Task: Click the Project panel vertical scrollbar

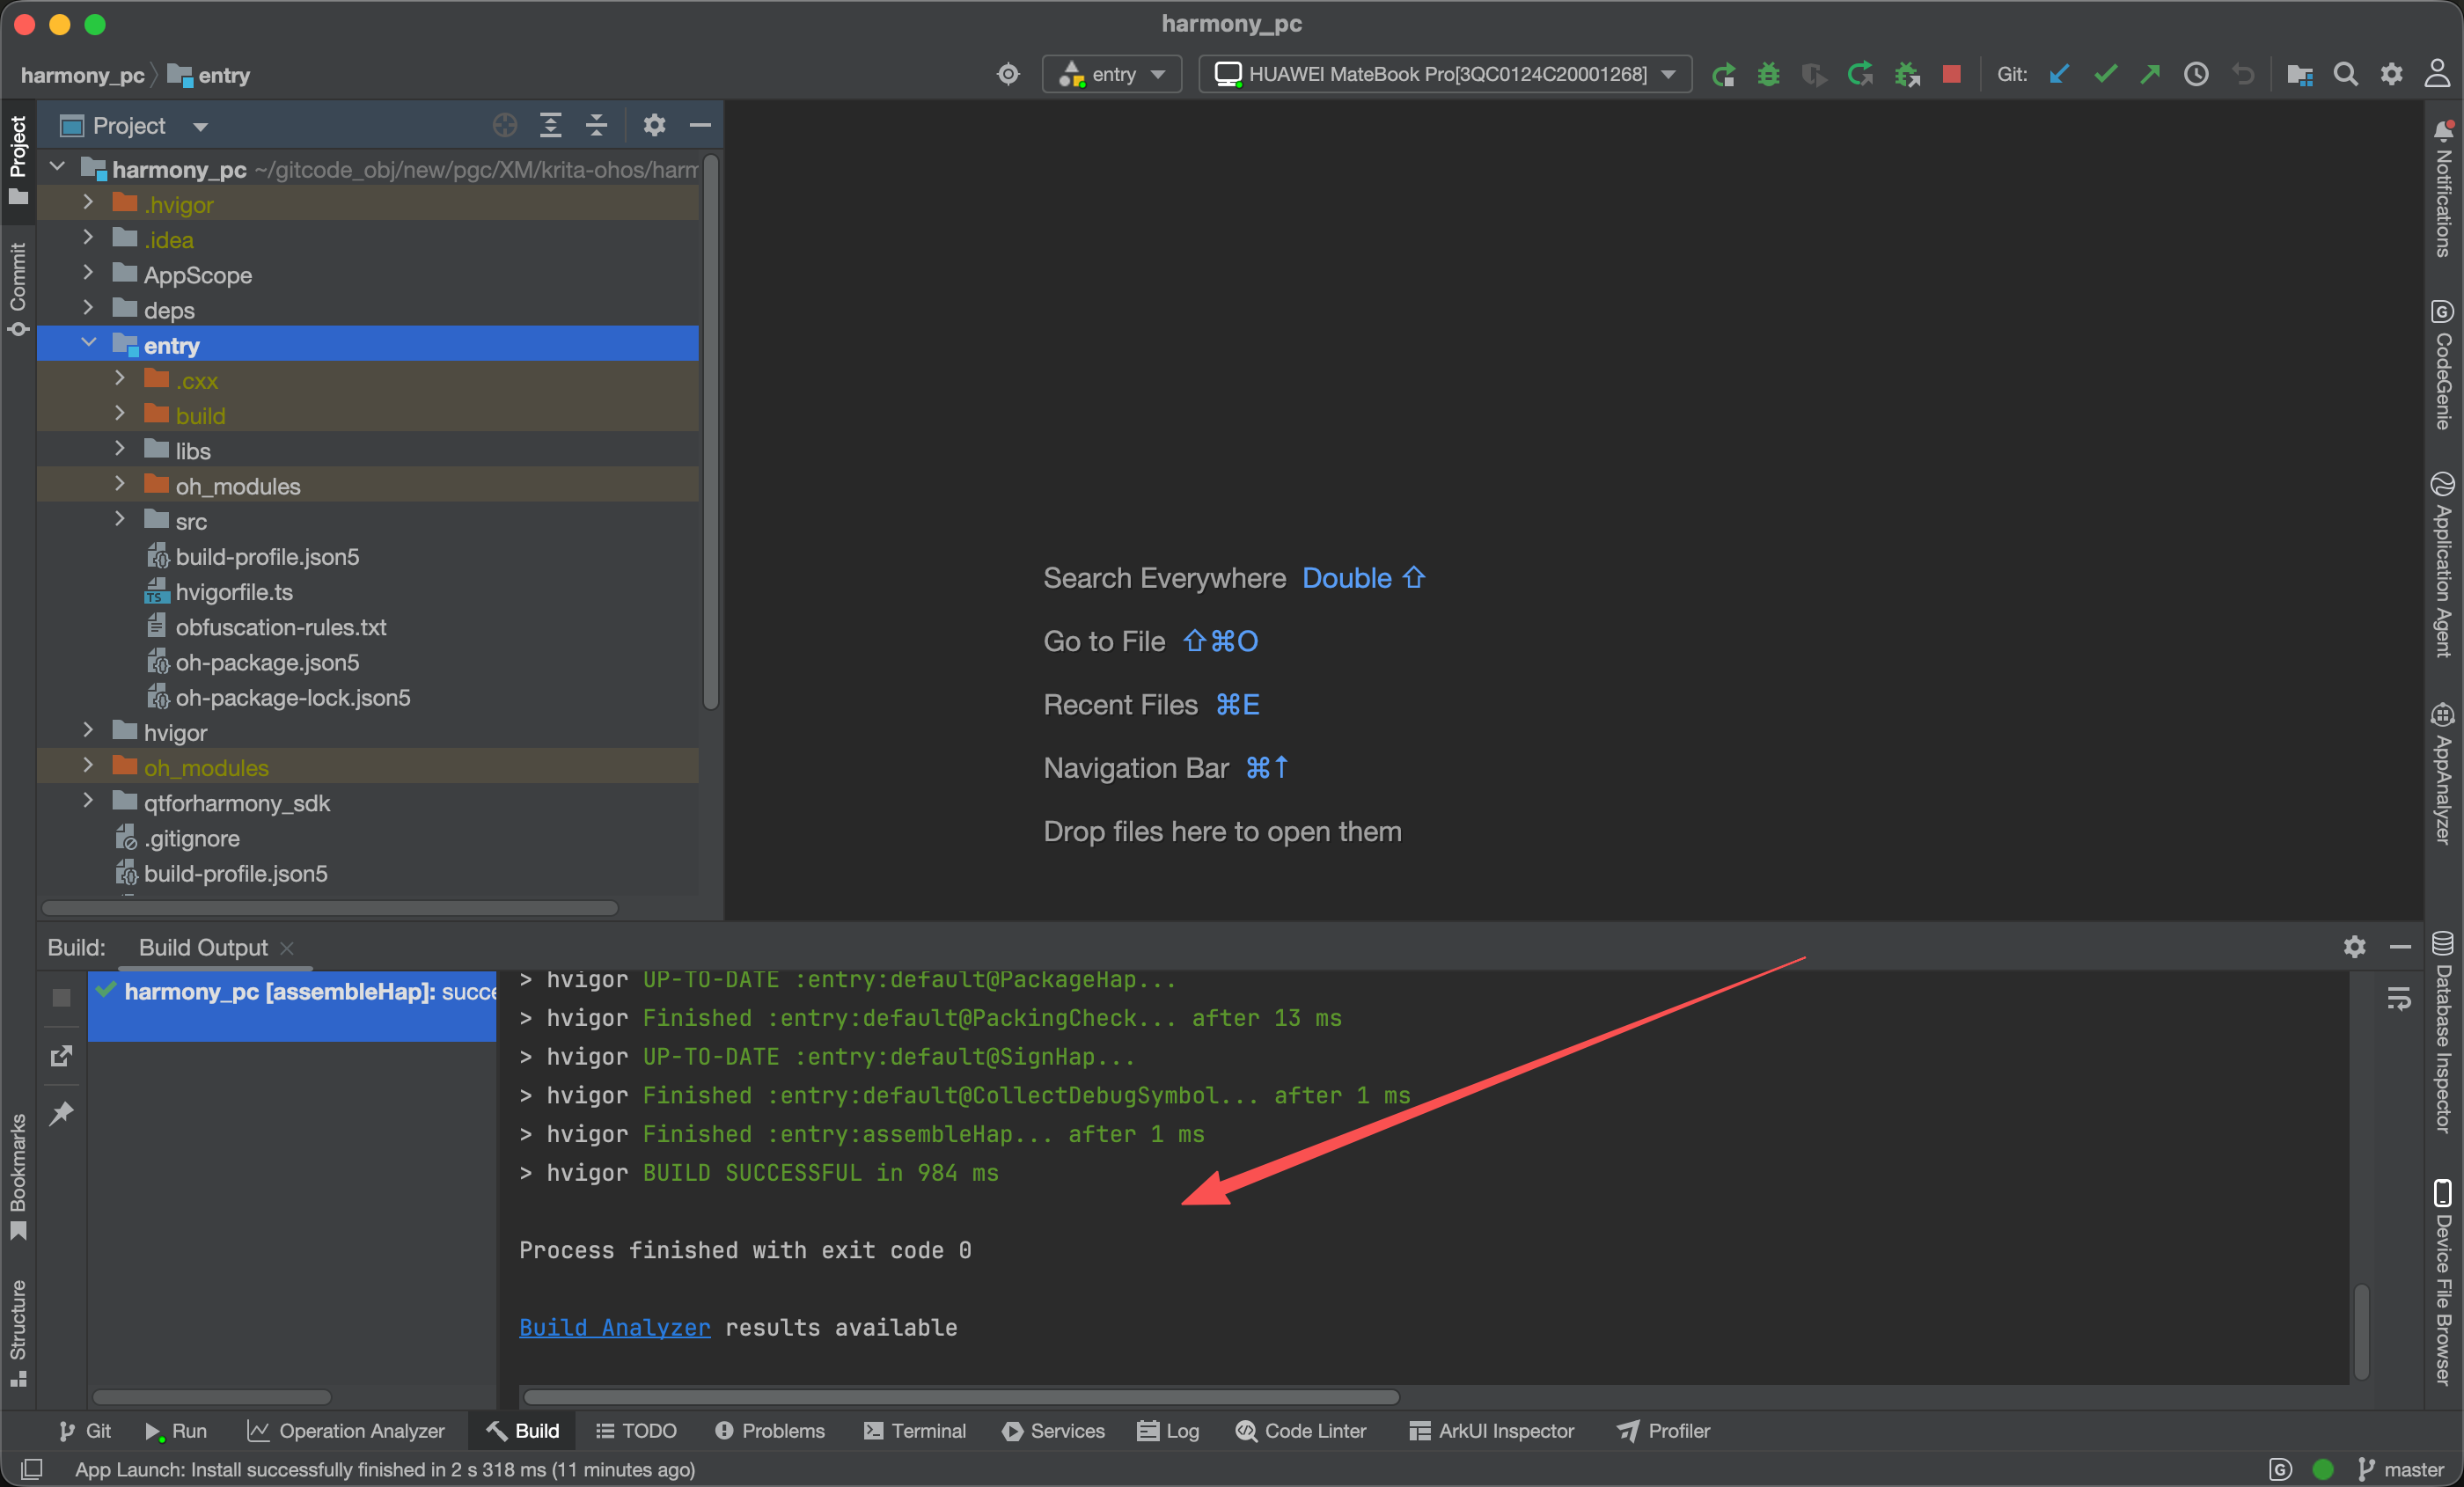Action: [710, 430]
